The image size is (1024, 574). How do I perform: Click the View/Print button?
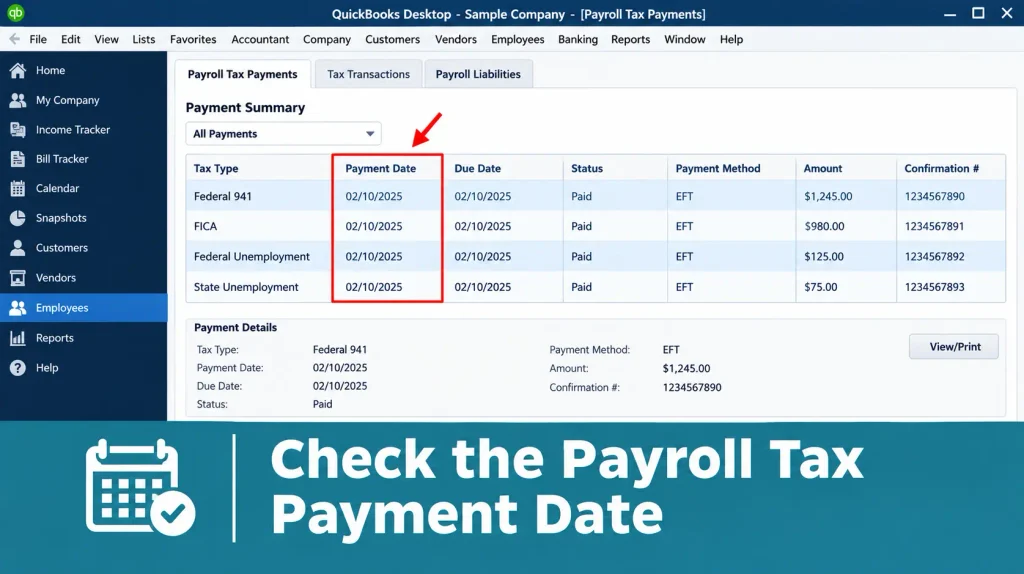click(953, 347)
